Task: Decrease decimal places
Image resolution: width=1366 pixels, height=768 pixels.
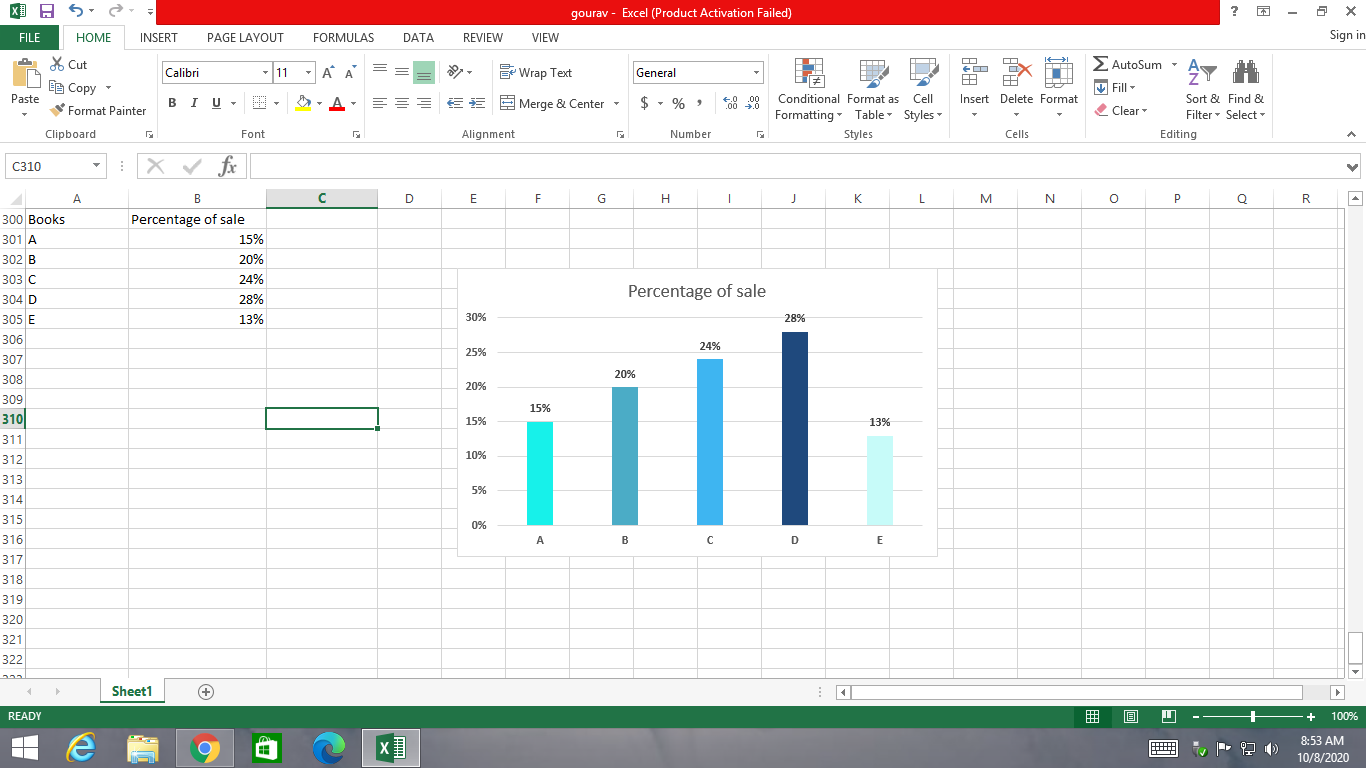Action: point(753,103)
